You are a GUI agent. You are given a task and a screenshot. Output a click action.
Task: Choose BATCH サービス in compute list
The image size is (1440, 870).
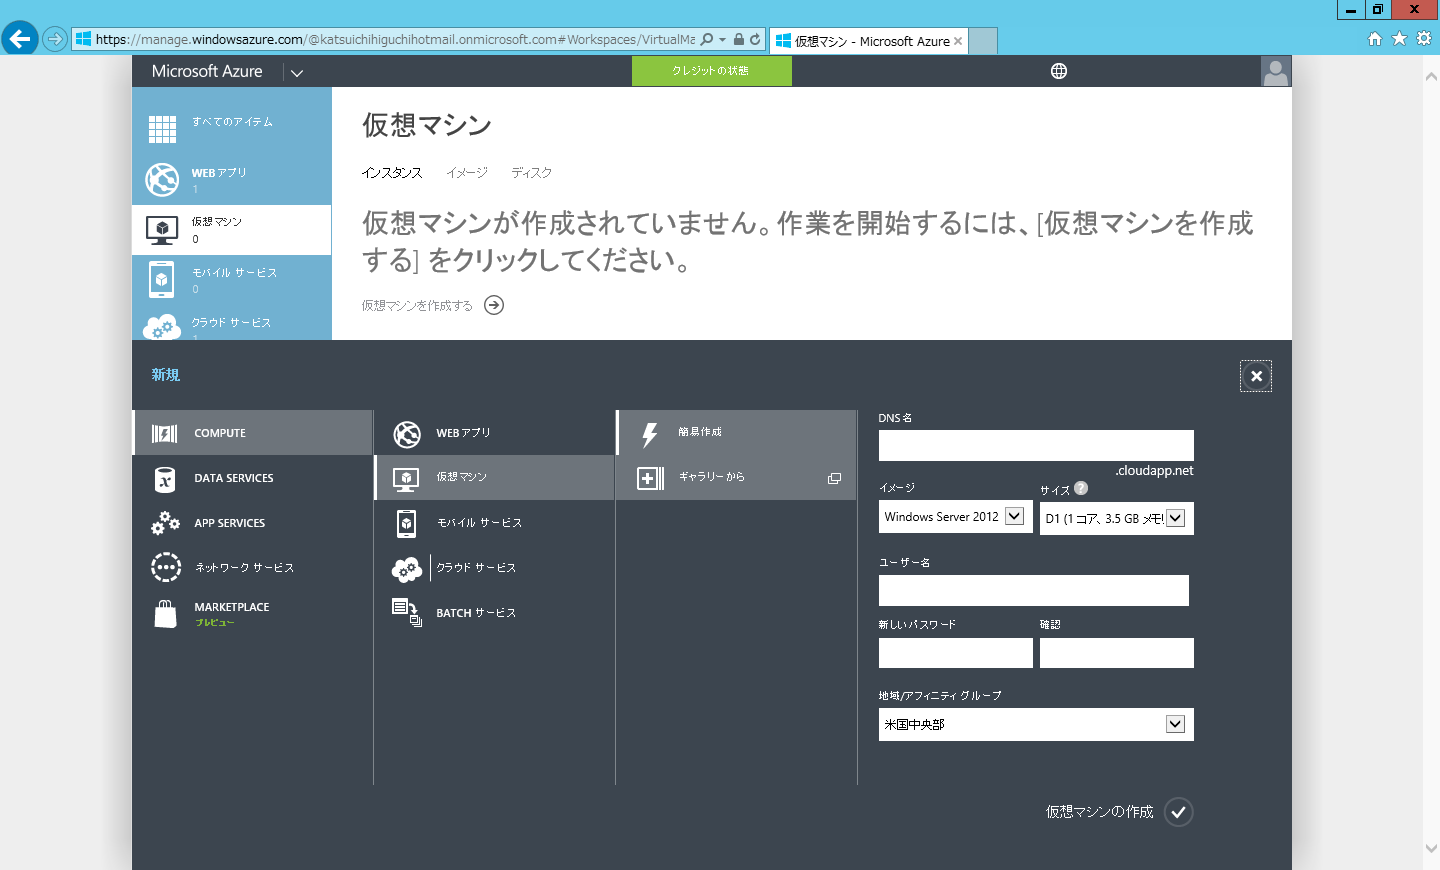click(494, 612)
